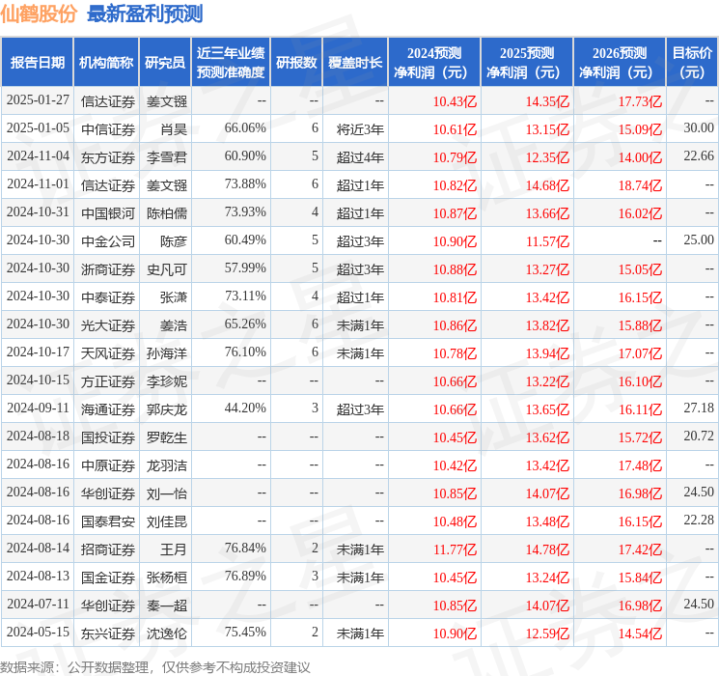Click coverage cell 超过4年

pos(360,158)
